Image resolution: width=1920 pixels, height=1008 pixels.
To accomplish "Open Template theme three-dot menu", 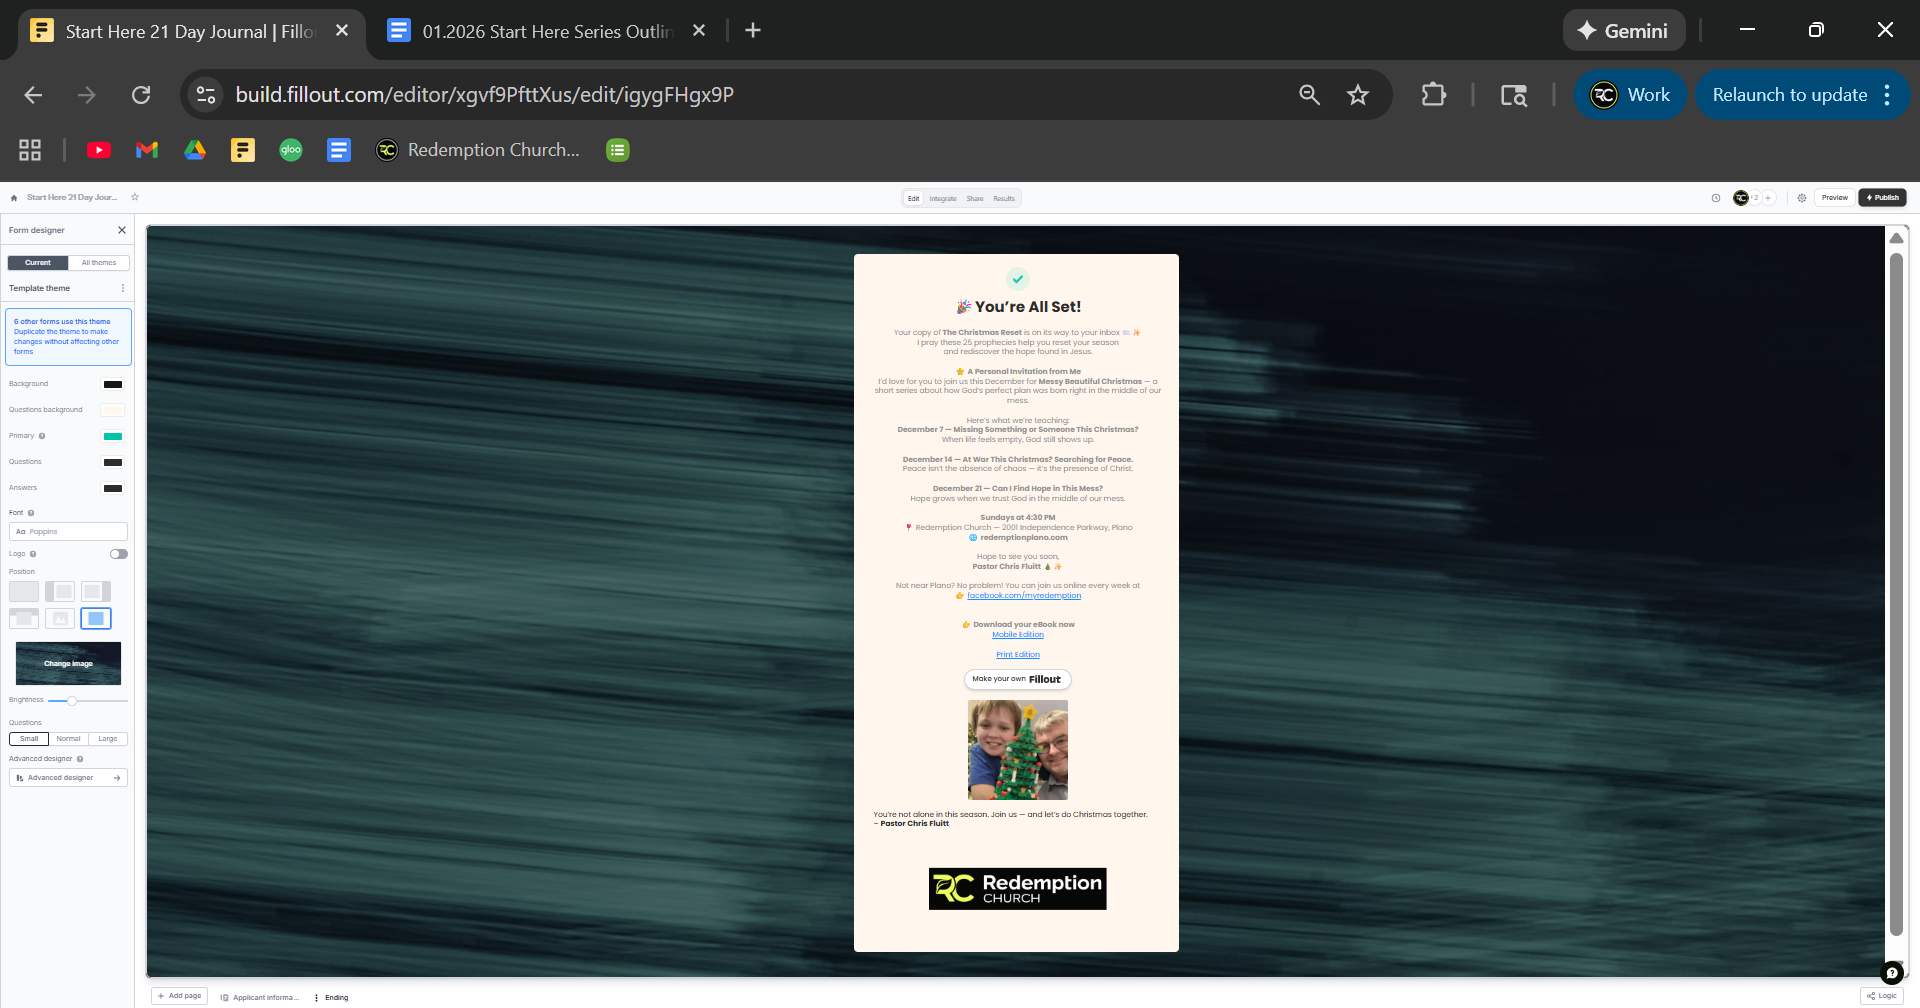I will click(123, 288).
